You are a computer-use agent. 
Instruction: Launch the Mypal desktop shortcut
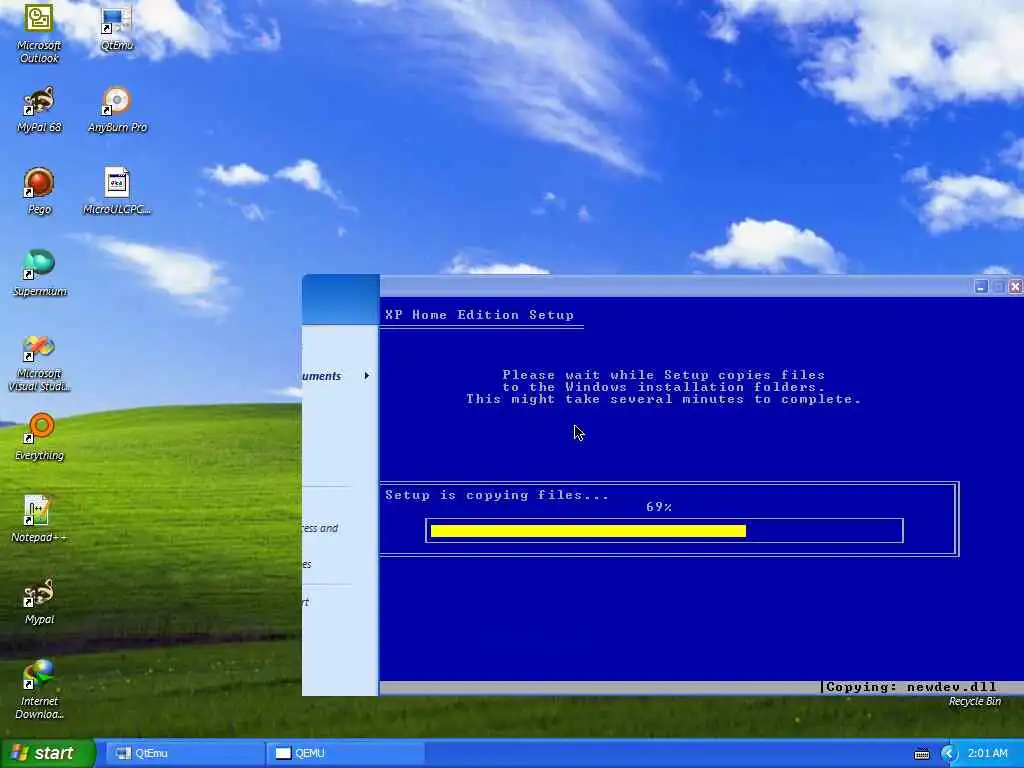point(39,601)
